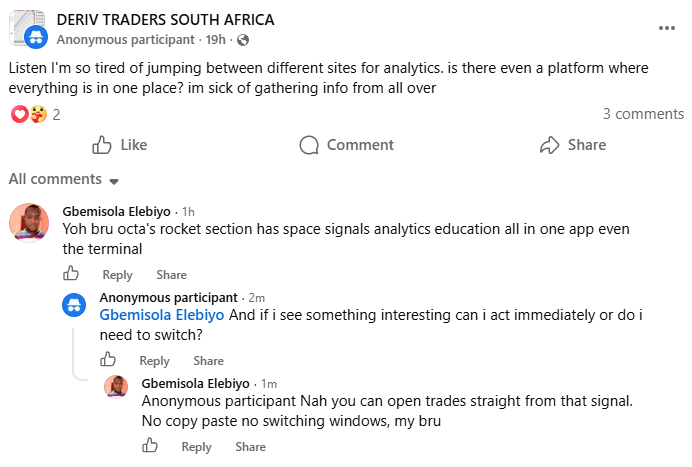The image size is (692, 467).
Task: Like Gbemisola's first comment with thumbs-up icon
Action: click(71, 273)
